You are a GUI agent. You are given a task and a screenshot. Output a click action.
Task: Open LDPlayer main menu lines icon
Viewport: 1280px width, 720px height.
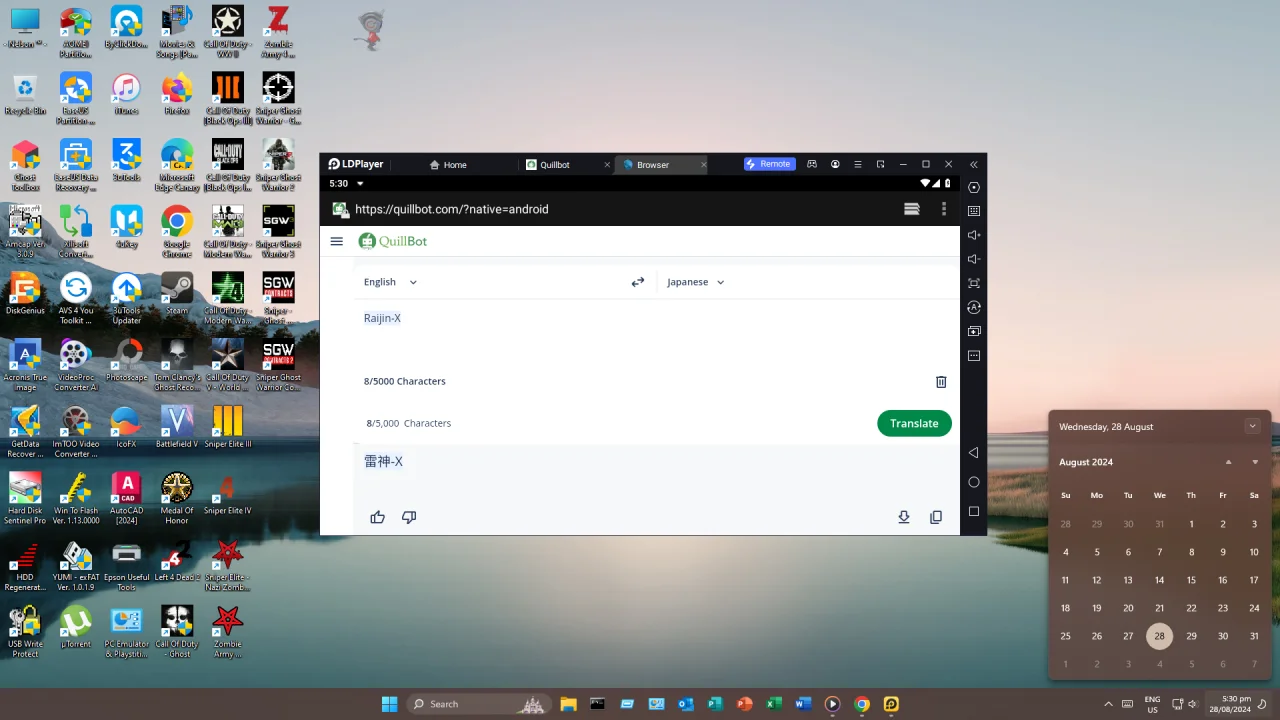pos(858,164)
